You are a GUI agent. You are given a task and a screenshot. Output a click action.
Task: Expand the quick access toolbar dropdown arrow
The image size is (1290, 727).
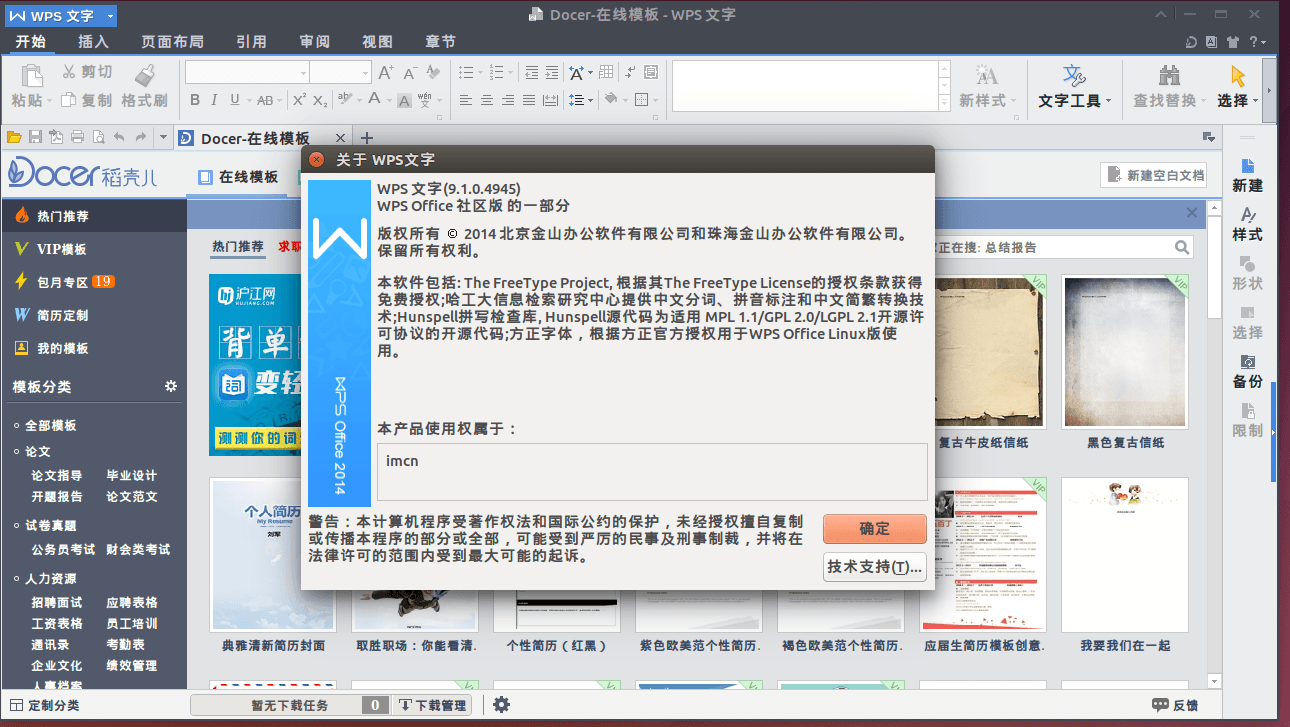[x=164, y=137]
